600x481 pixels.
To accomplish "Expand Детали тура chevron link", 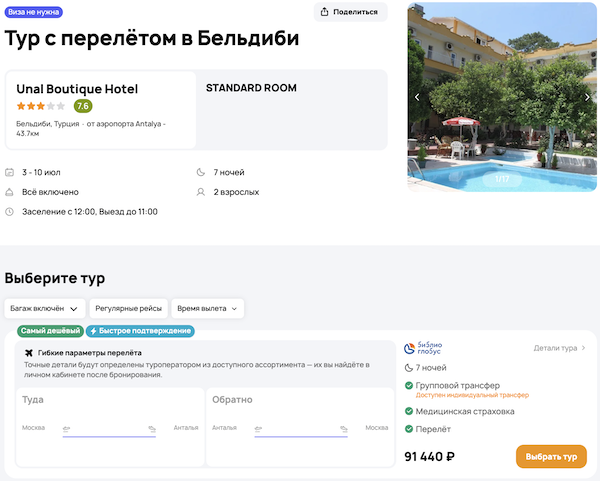I will point(560,348).
